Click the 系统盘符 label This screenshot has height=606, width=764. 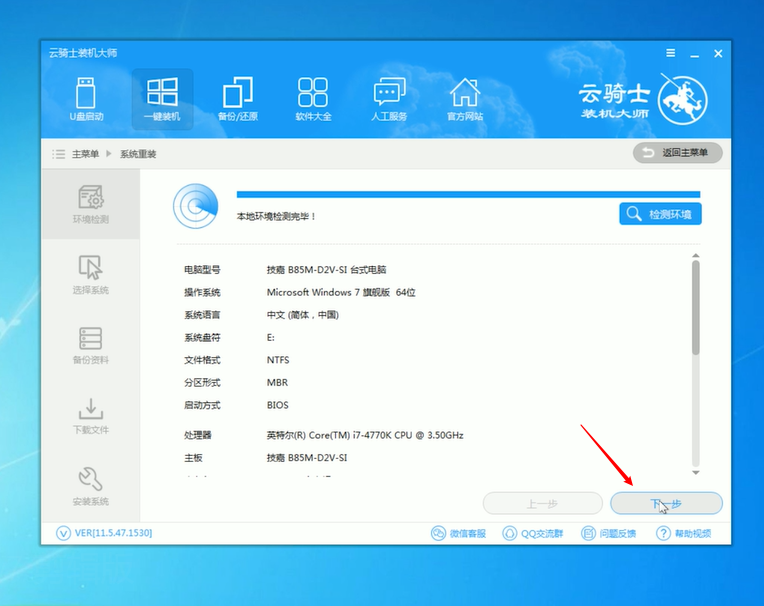point(202,338)
